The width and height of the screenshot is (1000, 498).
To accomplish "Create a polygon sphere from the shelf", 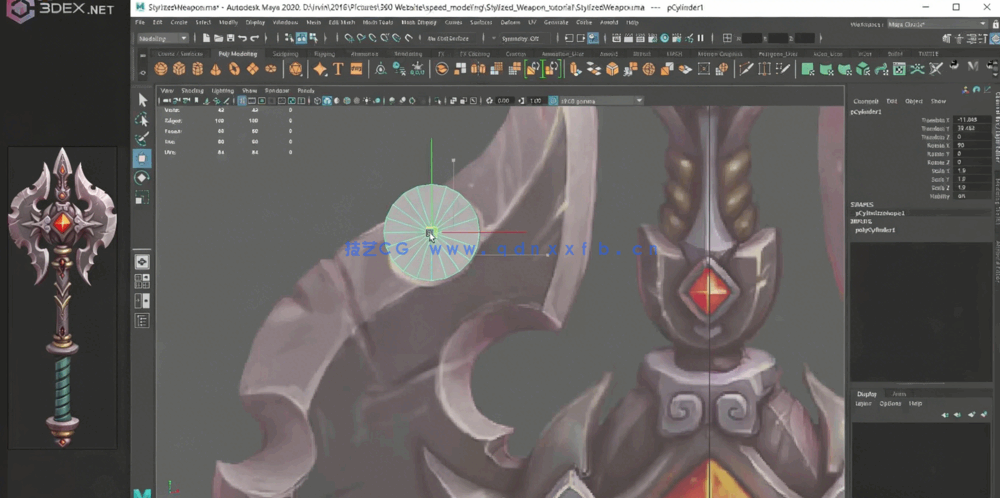I will click(161, 69).
